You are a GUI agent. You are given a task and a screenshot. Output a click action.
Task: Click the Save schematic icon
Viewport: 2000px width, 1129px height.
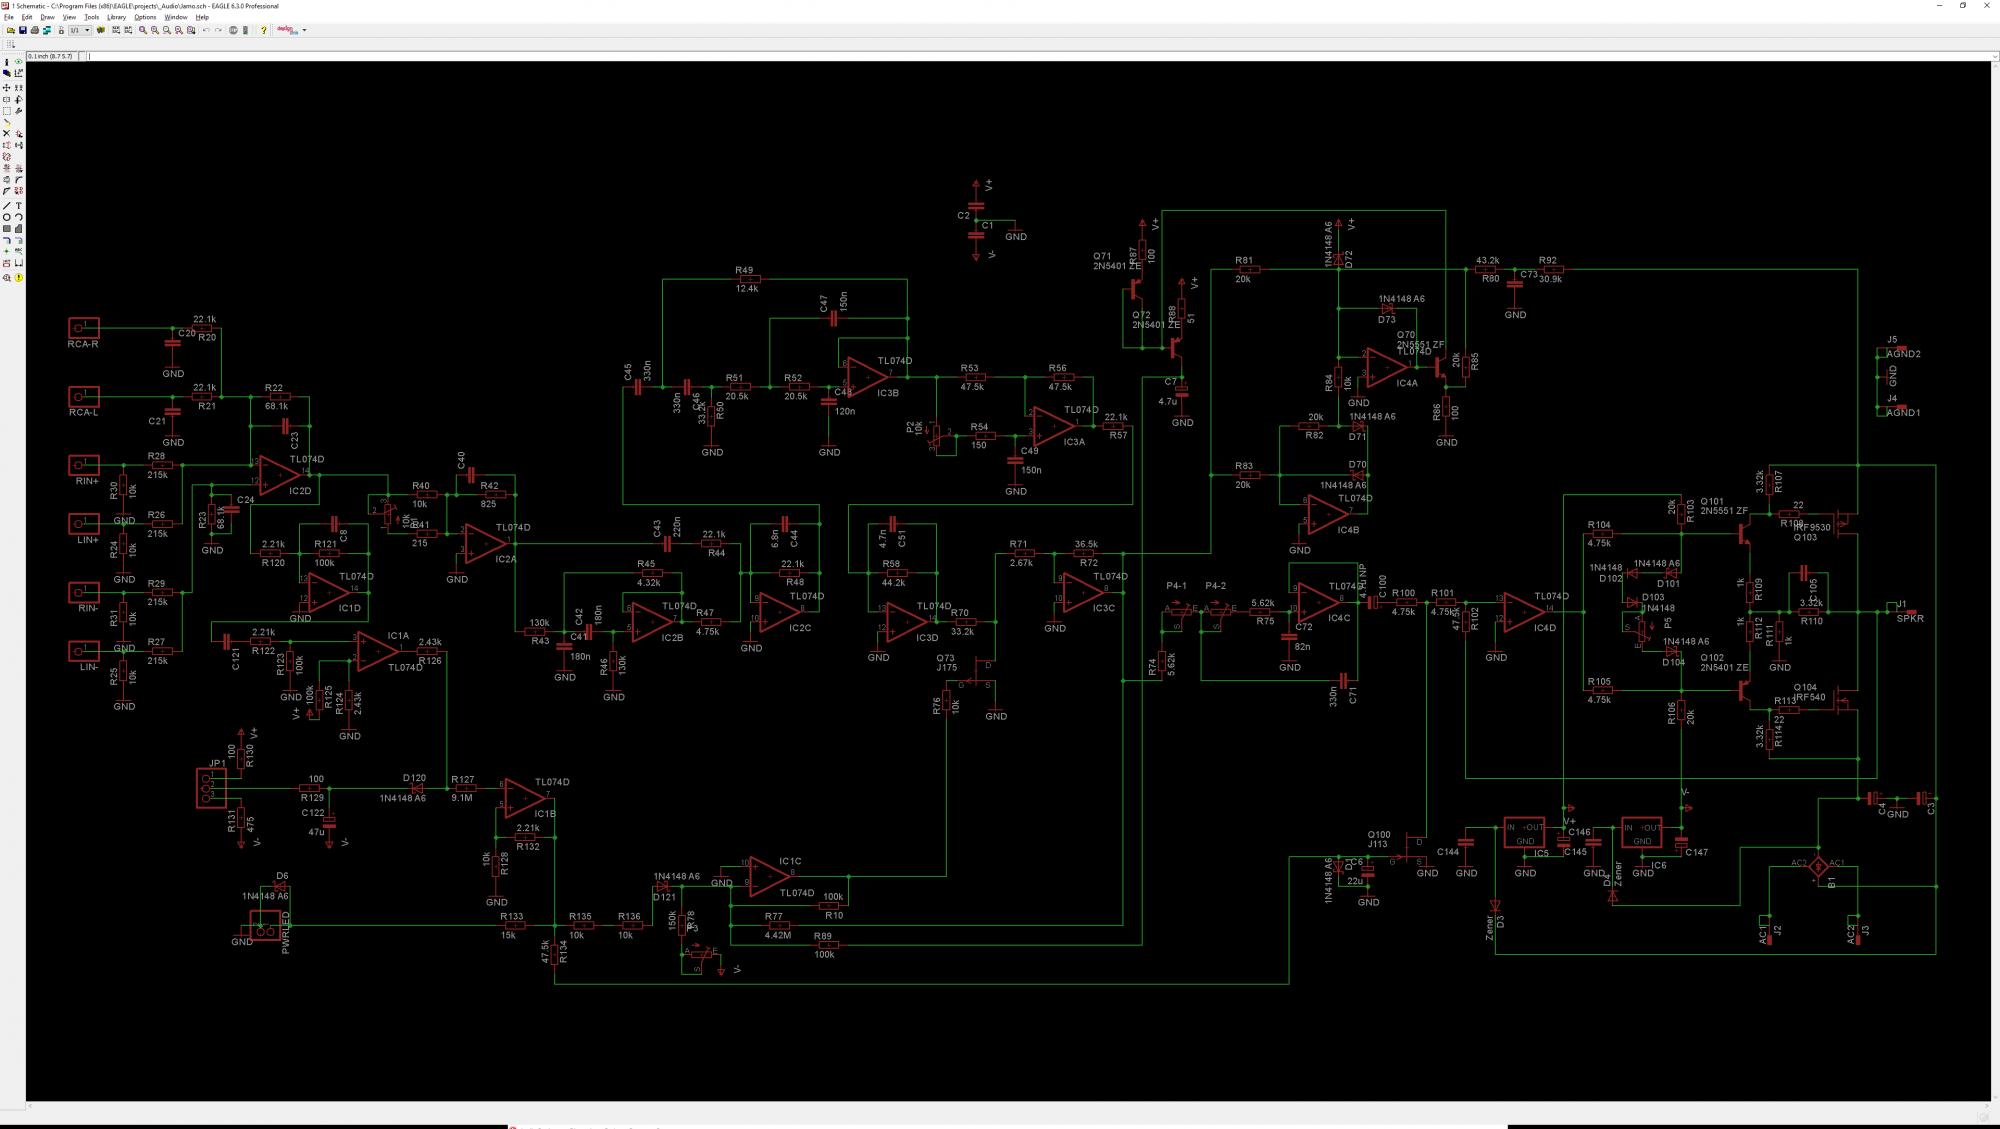tap(22, 30)
